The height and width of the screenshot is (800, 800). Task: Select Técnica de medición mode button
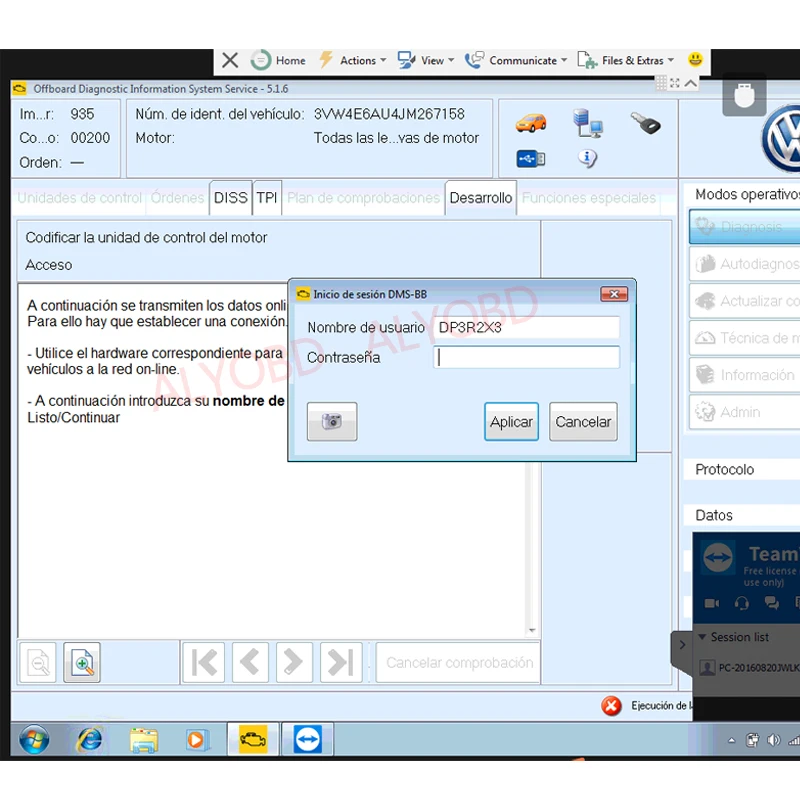click(x=744, y=338)
